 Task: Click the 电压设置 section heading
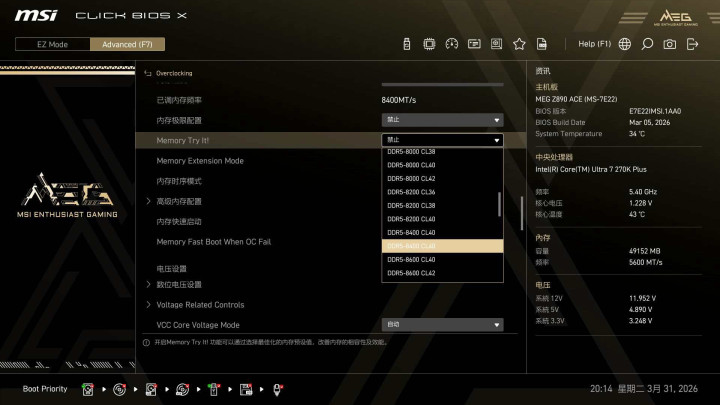(171, 269)
